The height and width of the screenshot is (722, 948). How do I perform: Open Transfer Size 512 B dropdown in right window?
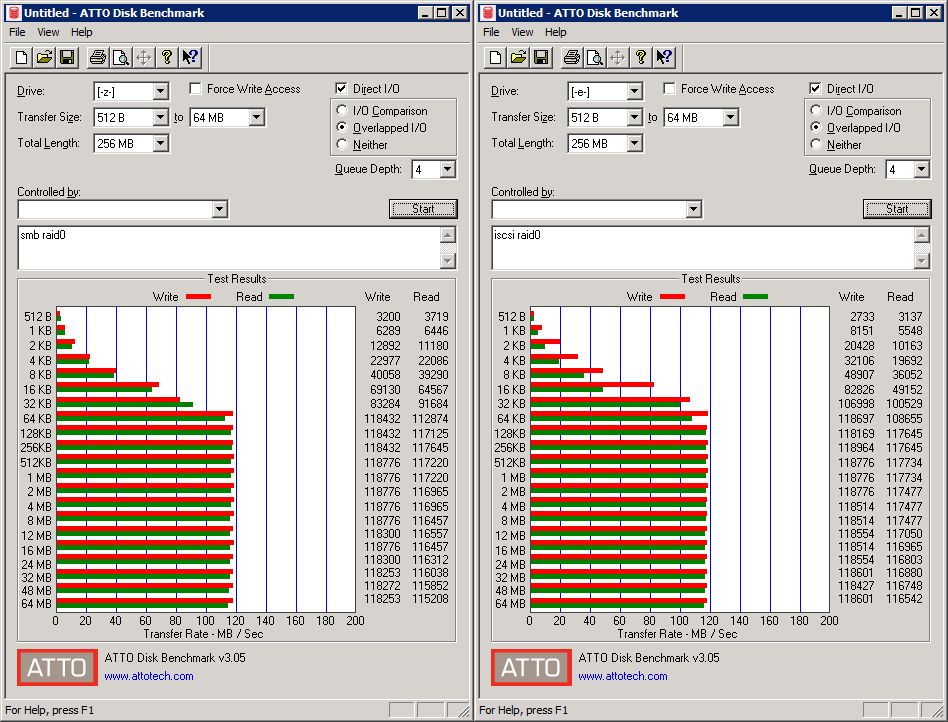634,117
